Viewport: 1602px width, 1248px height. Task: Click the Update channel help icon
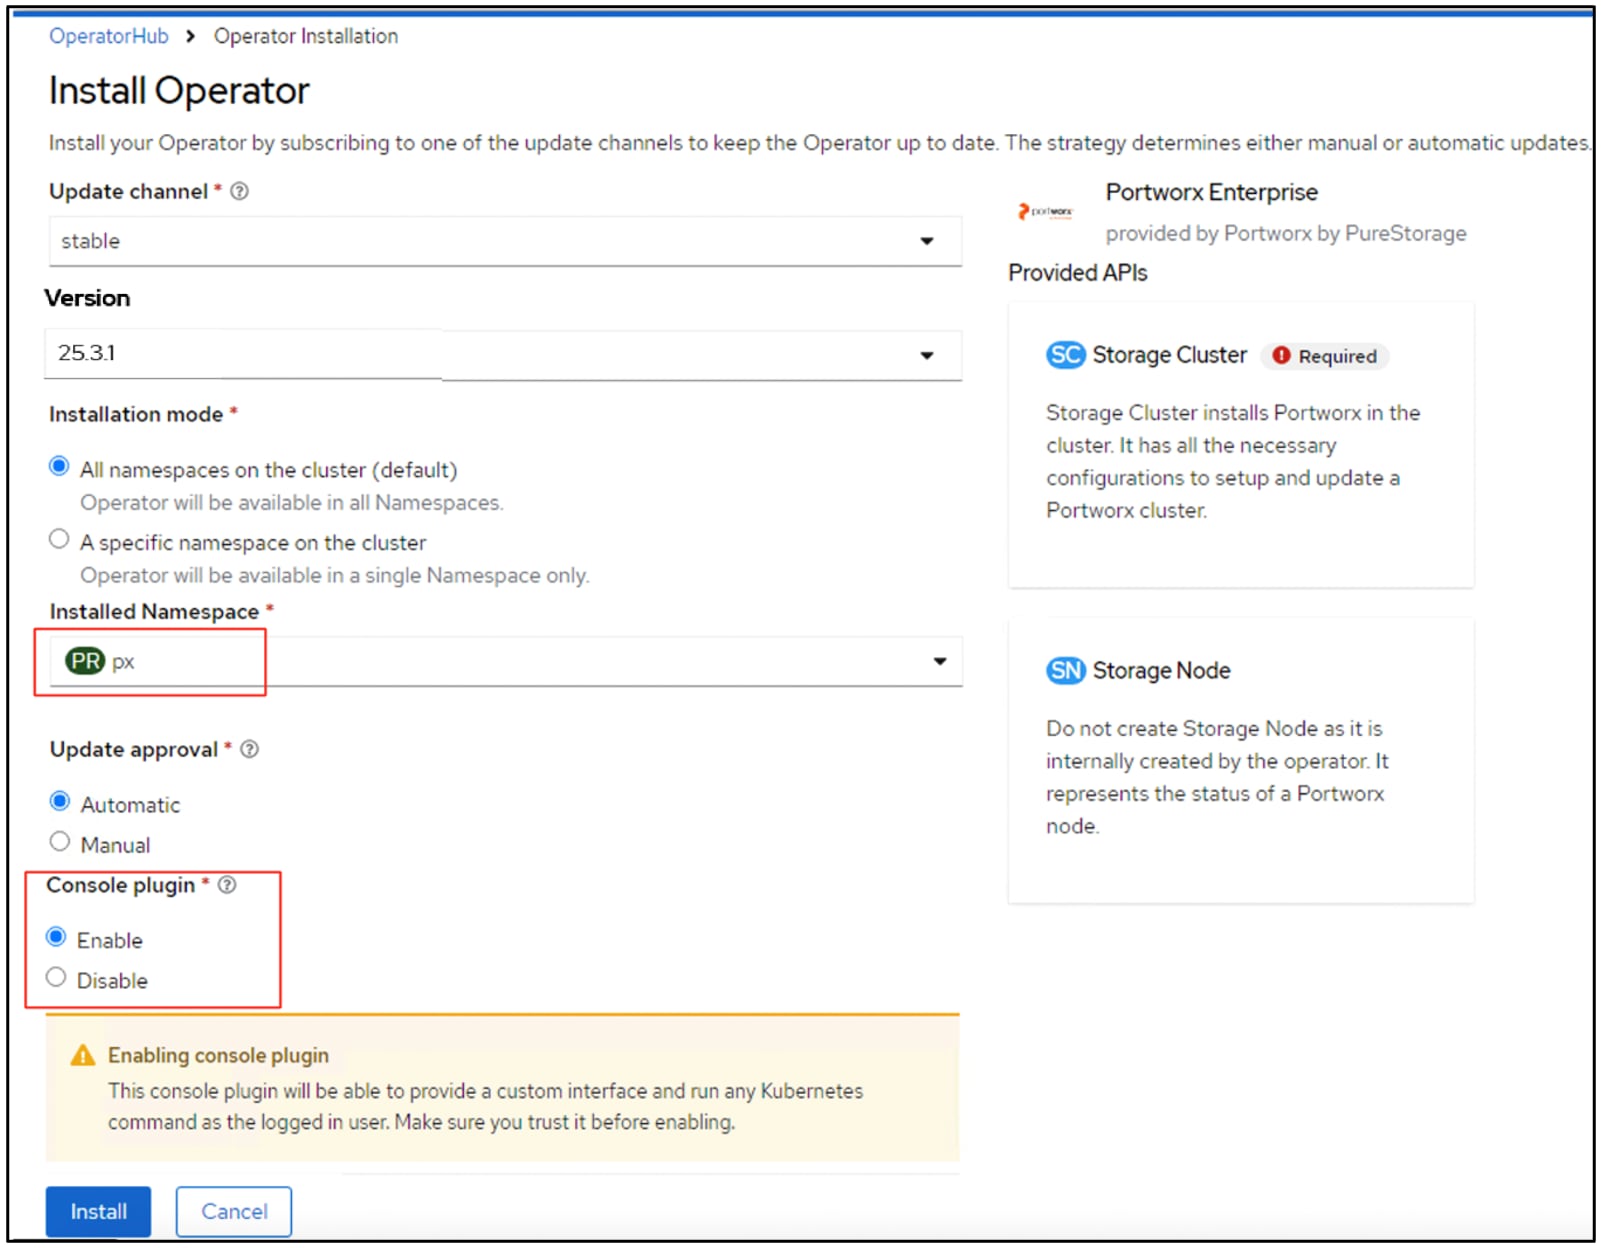(x=240, y=191)
